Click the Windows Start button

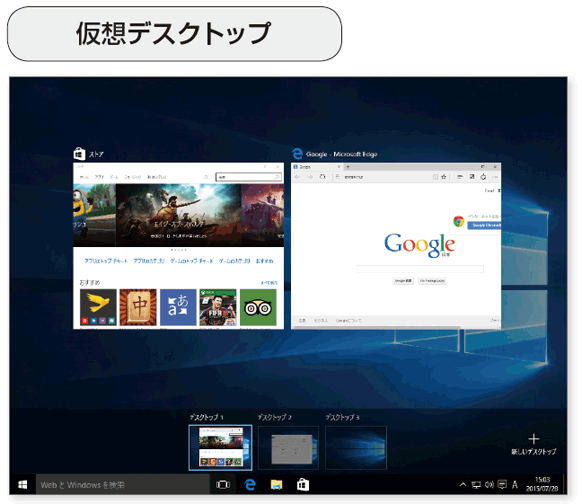pyautogui.click(x=22, y=485)
